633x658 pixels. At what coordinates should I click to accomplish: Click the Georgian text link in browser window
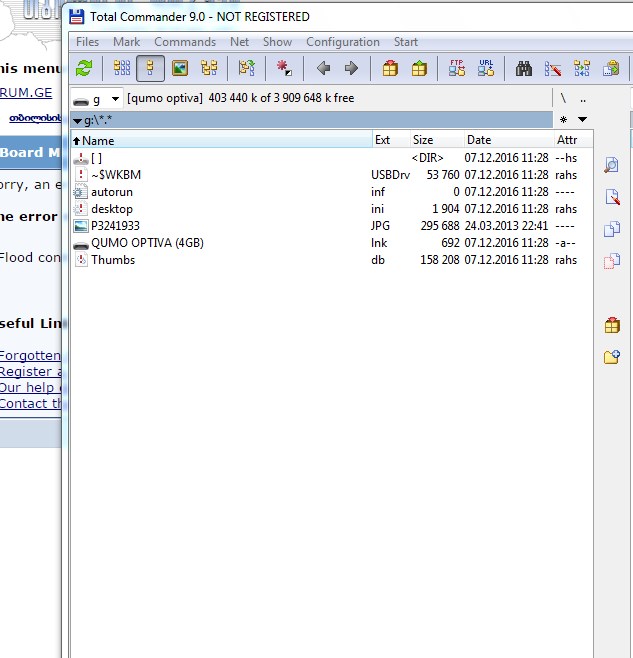point(35,118)
